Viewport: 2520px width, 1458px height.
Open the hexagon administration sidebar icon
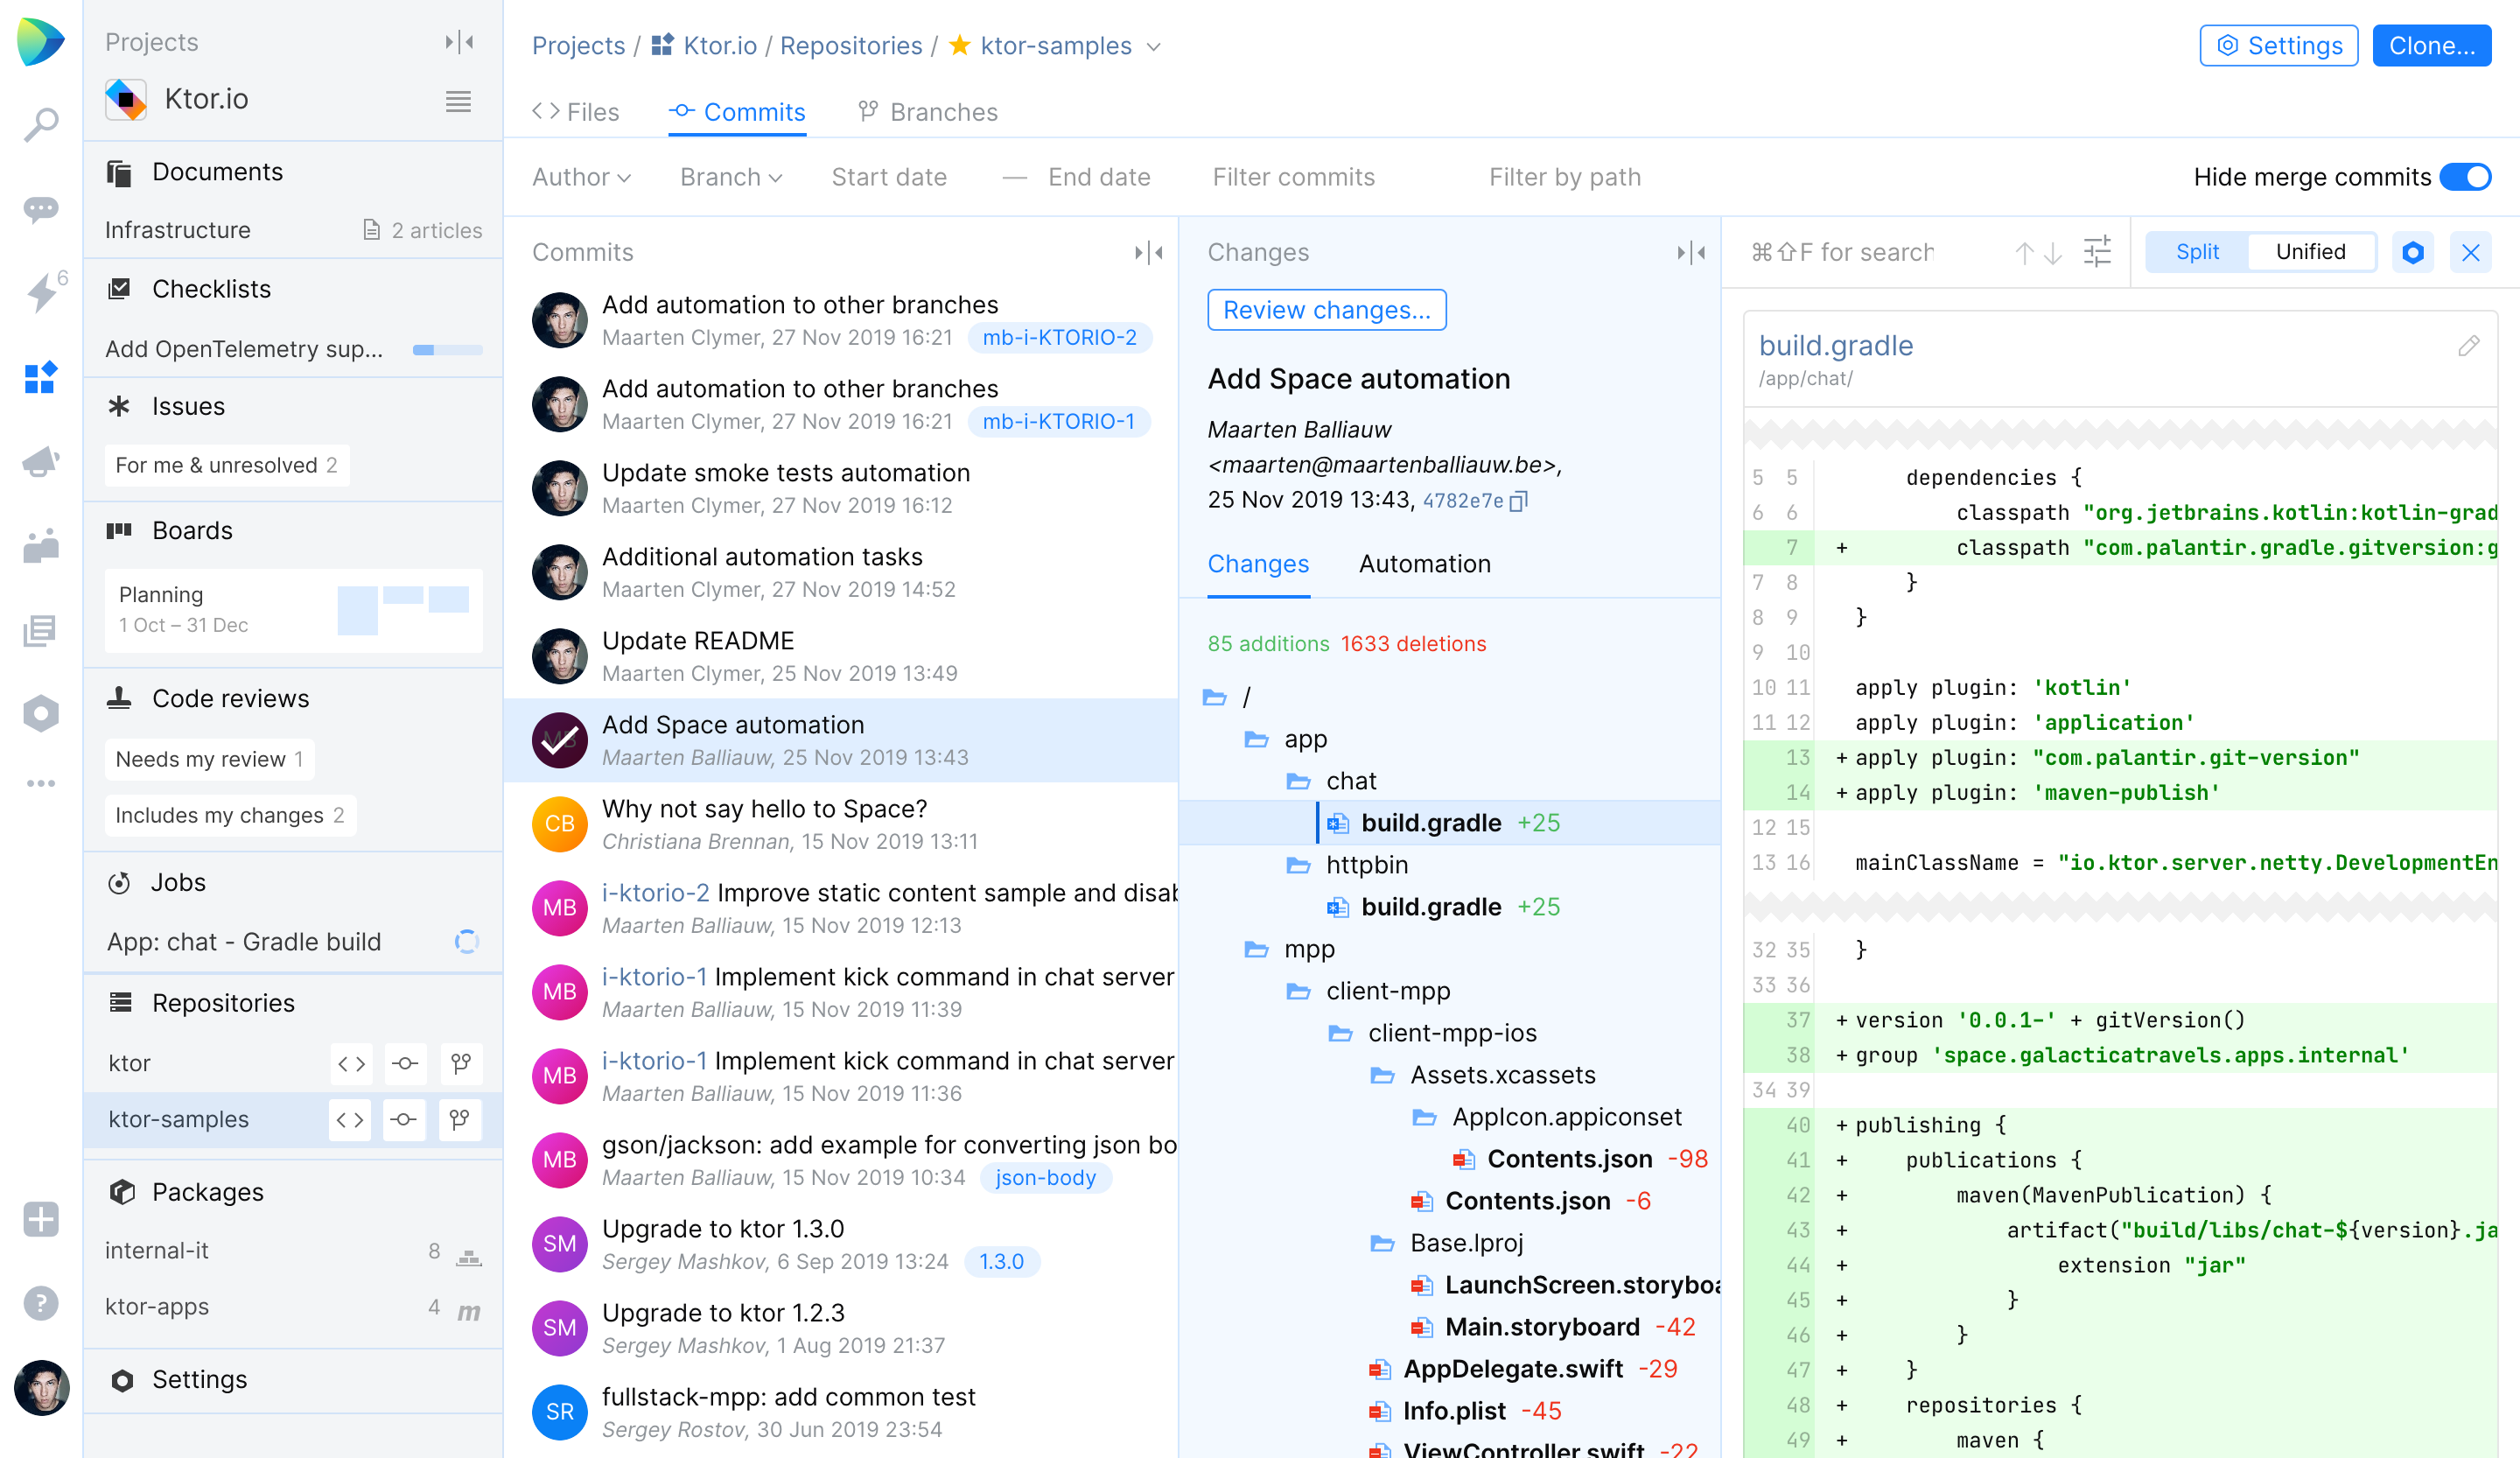41,714
